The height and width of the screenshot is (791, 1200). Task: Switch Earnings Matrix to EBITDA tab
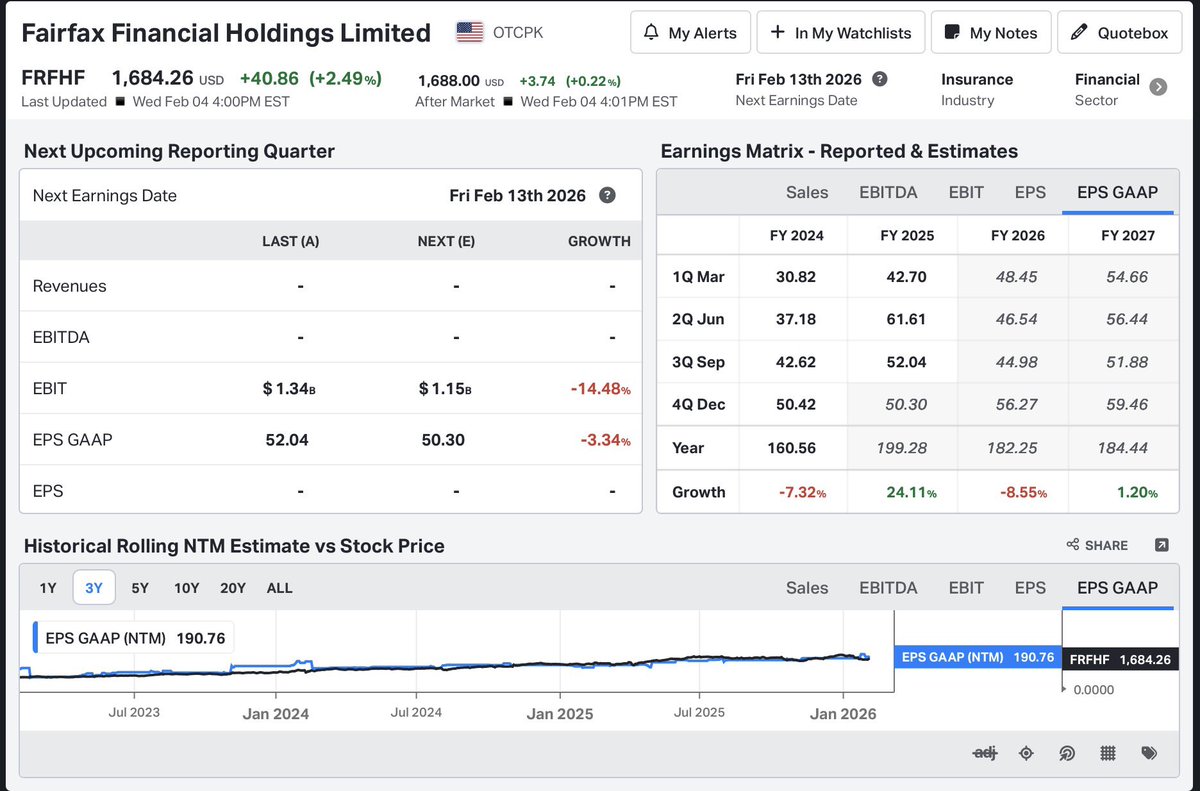pos(888,192)
